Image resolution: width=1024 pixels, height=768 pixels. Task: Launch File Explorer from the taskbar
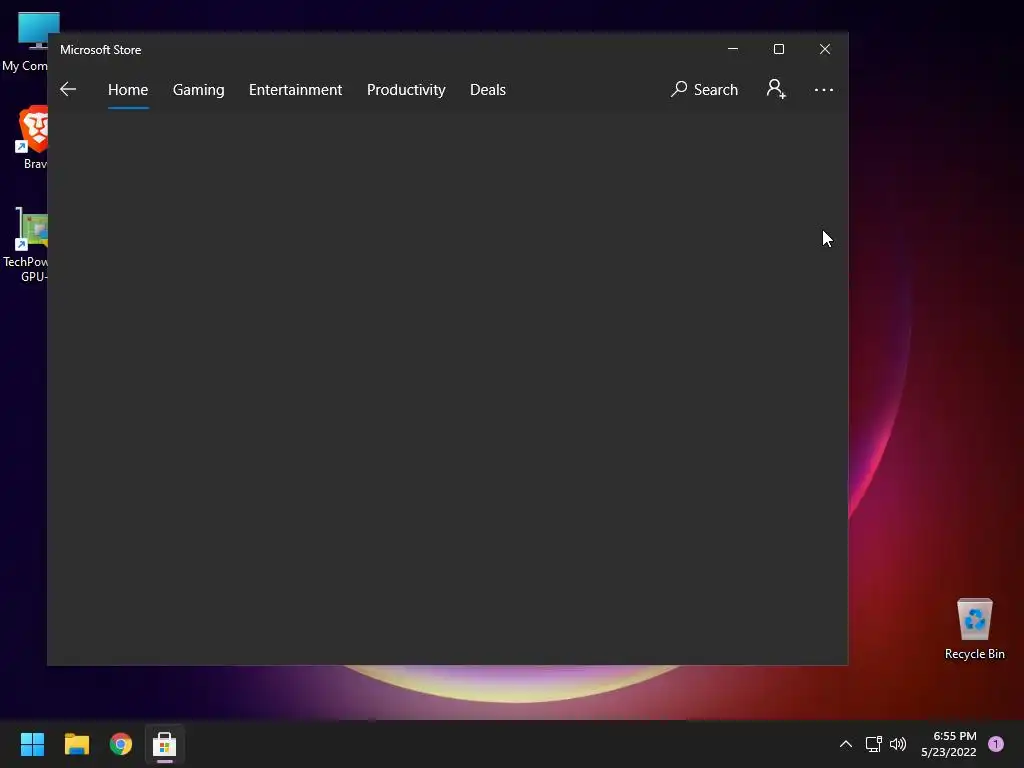click(76, 744)
